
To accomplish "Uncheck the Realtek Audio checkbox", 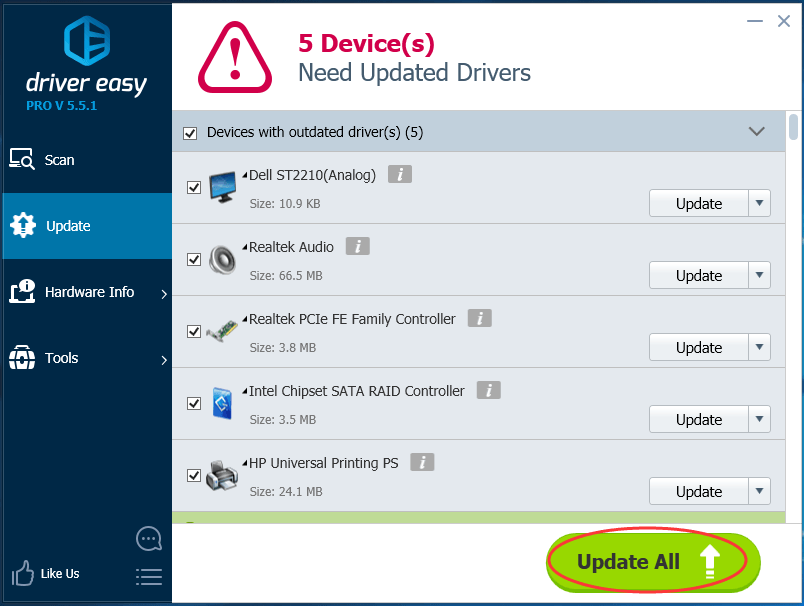I will [194, 259].
